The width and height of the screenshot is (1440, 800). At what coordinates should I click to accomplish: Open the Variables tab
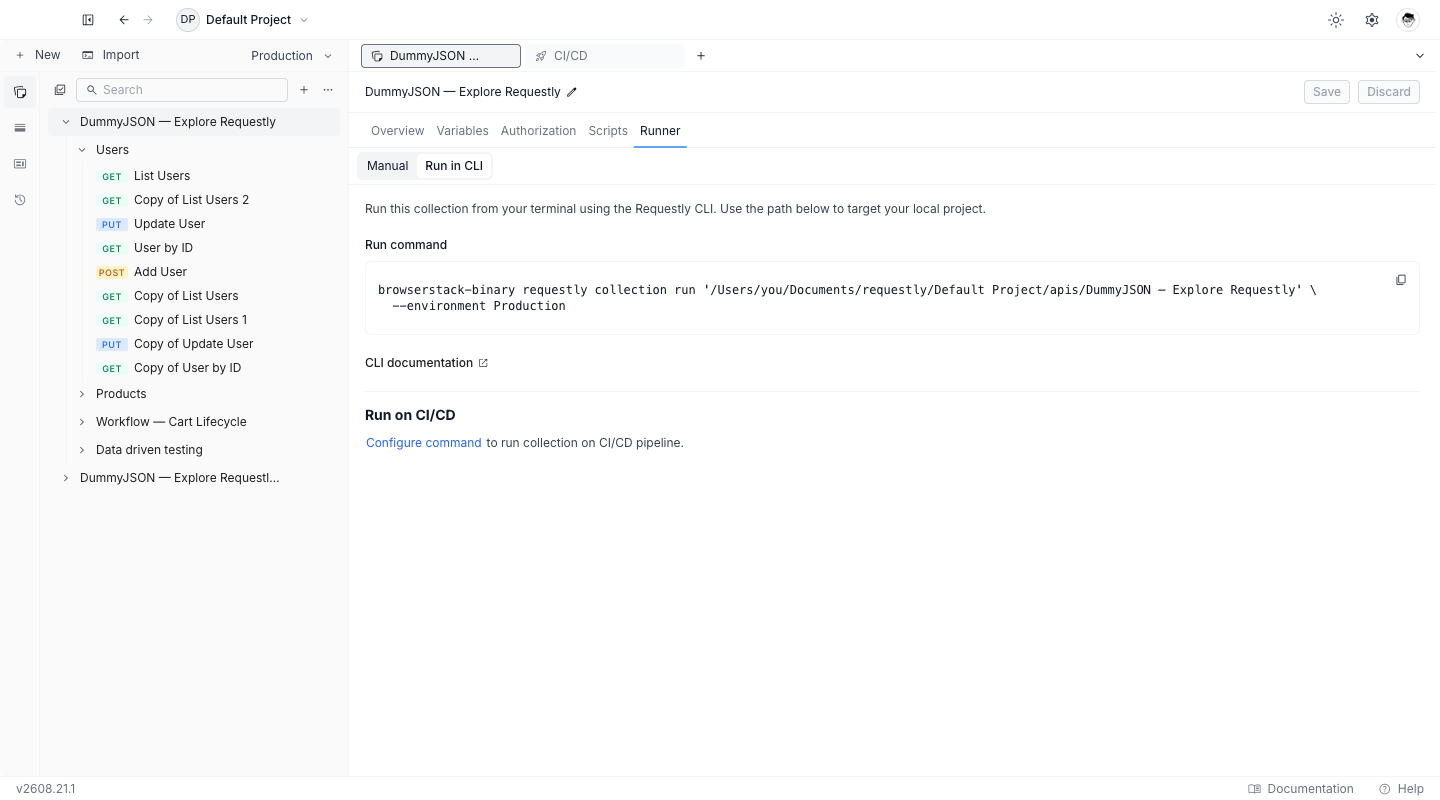click(x=462, y=131)
